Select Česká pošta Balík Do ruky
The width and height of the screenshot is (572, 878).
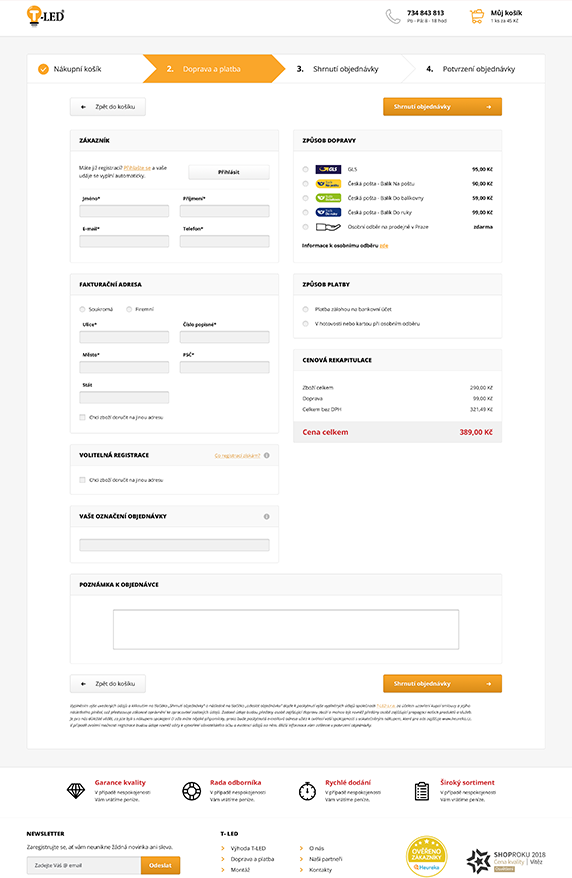point(305,212)
